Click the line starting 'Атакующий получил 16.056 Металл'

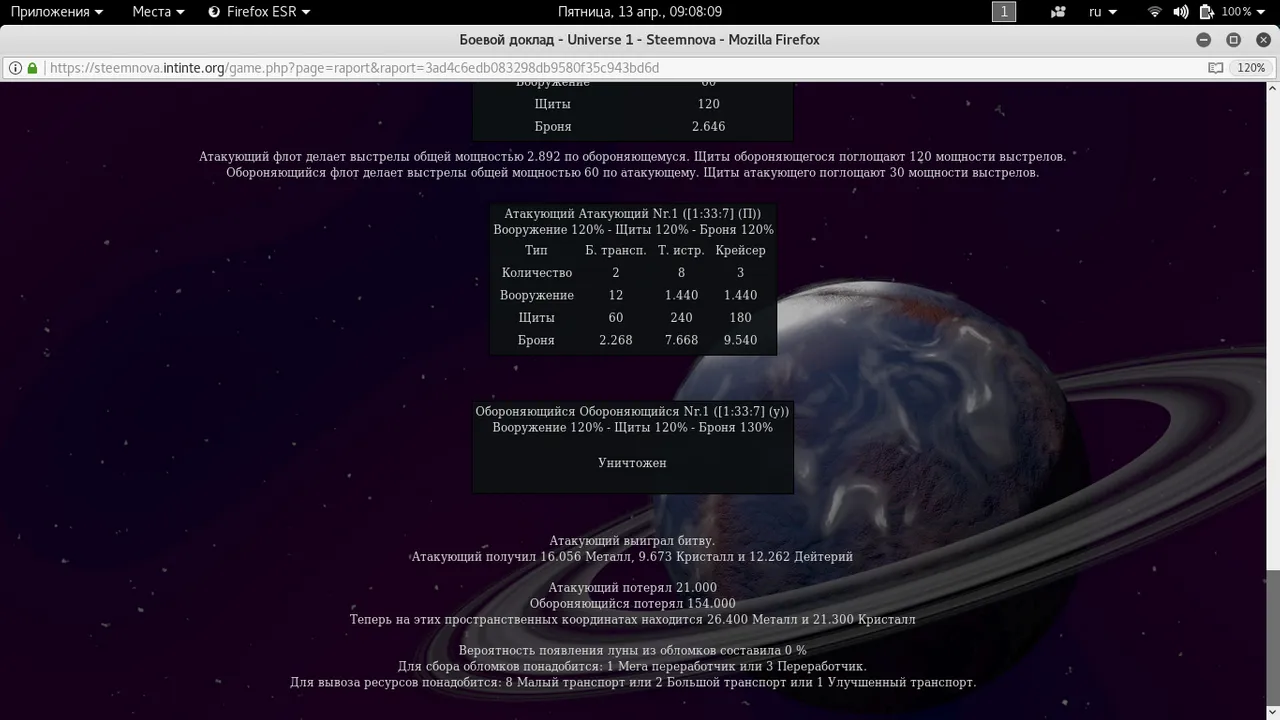pyautogui.click(x=632, y=557)
